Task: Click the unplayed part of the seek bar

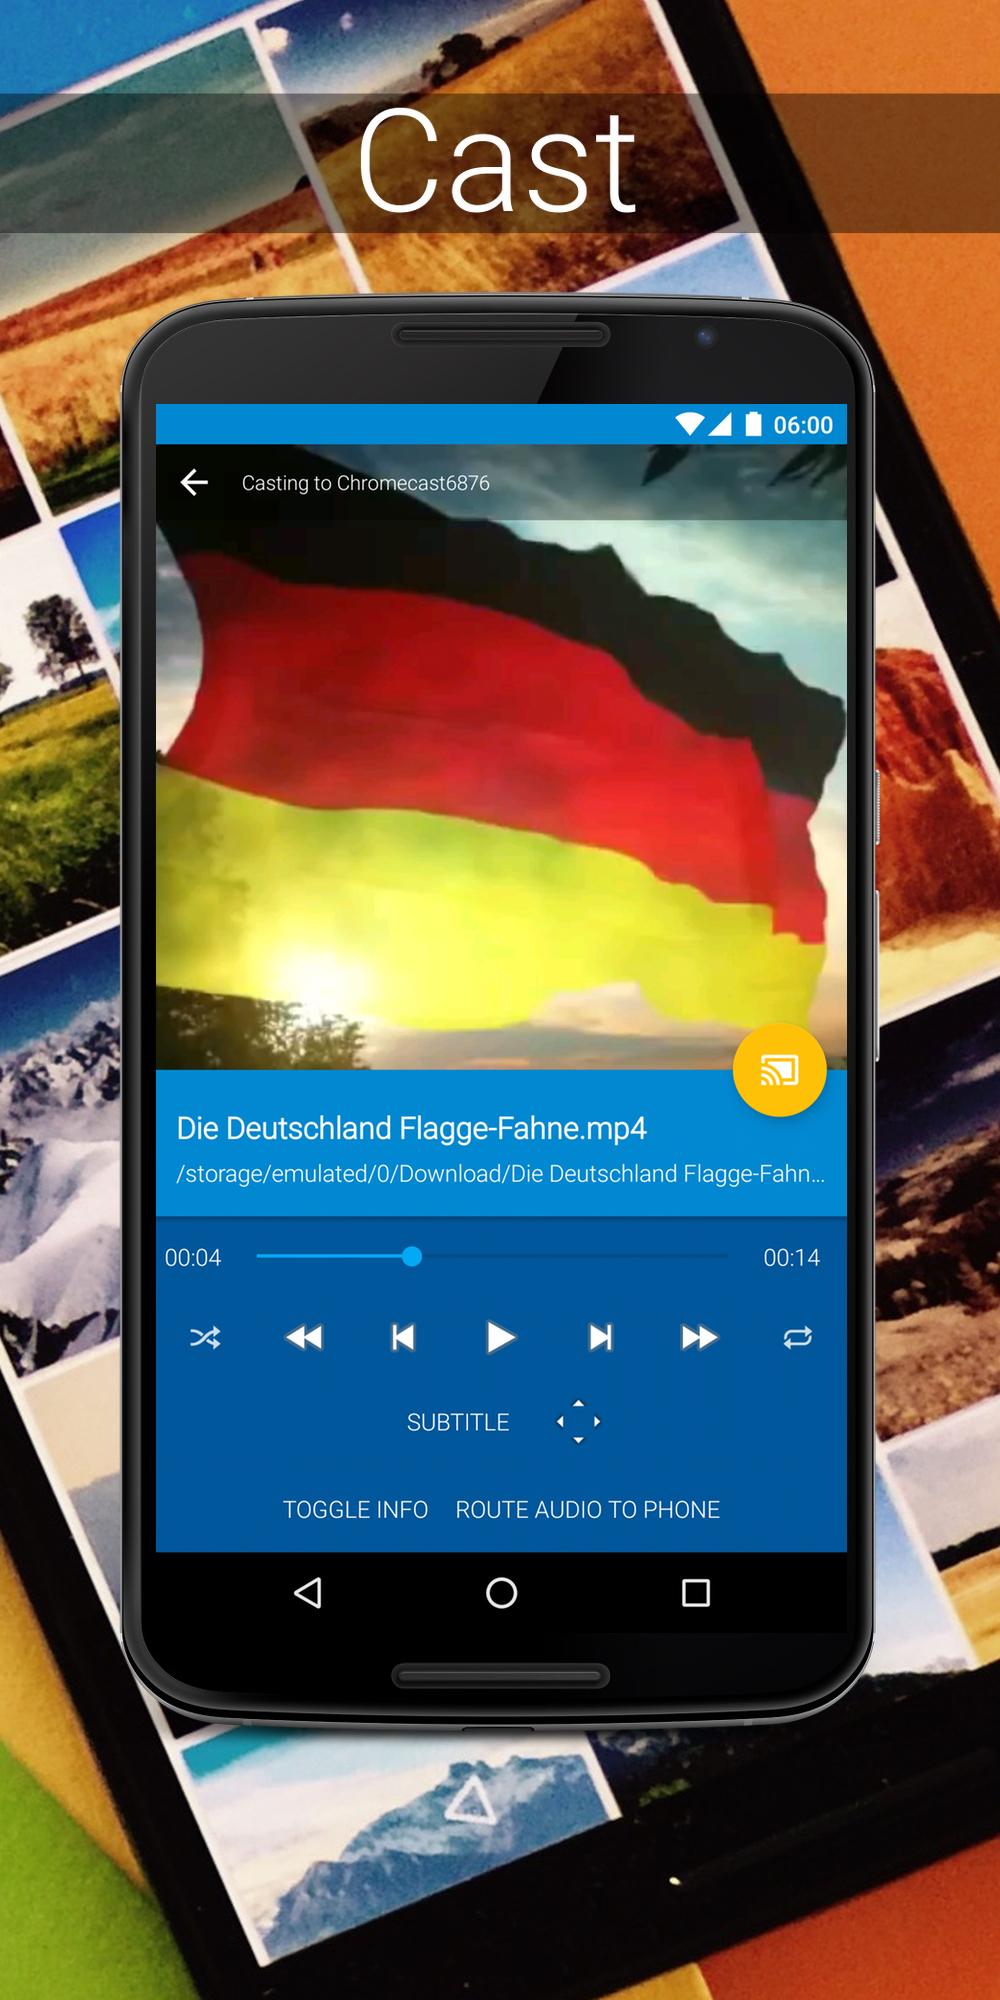Action: point(575,1256)
